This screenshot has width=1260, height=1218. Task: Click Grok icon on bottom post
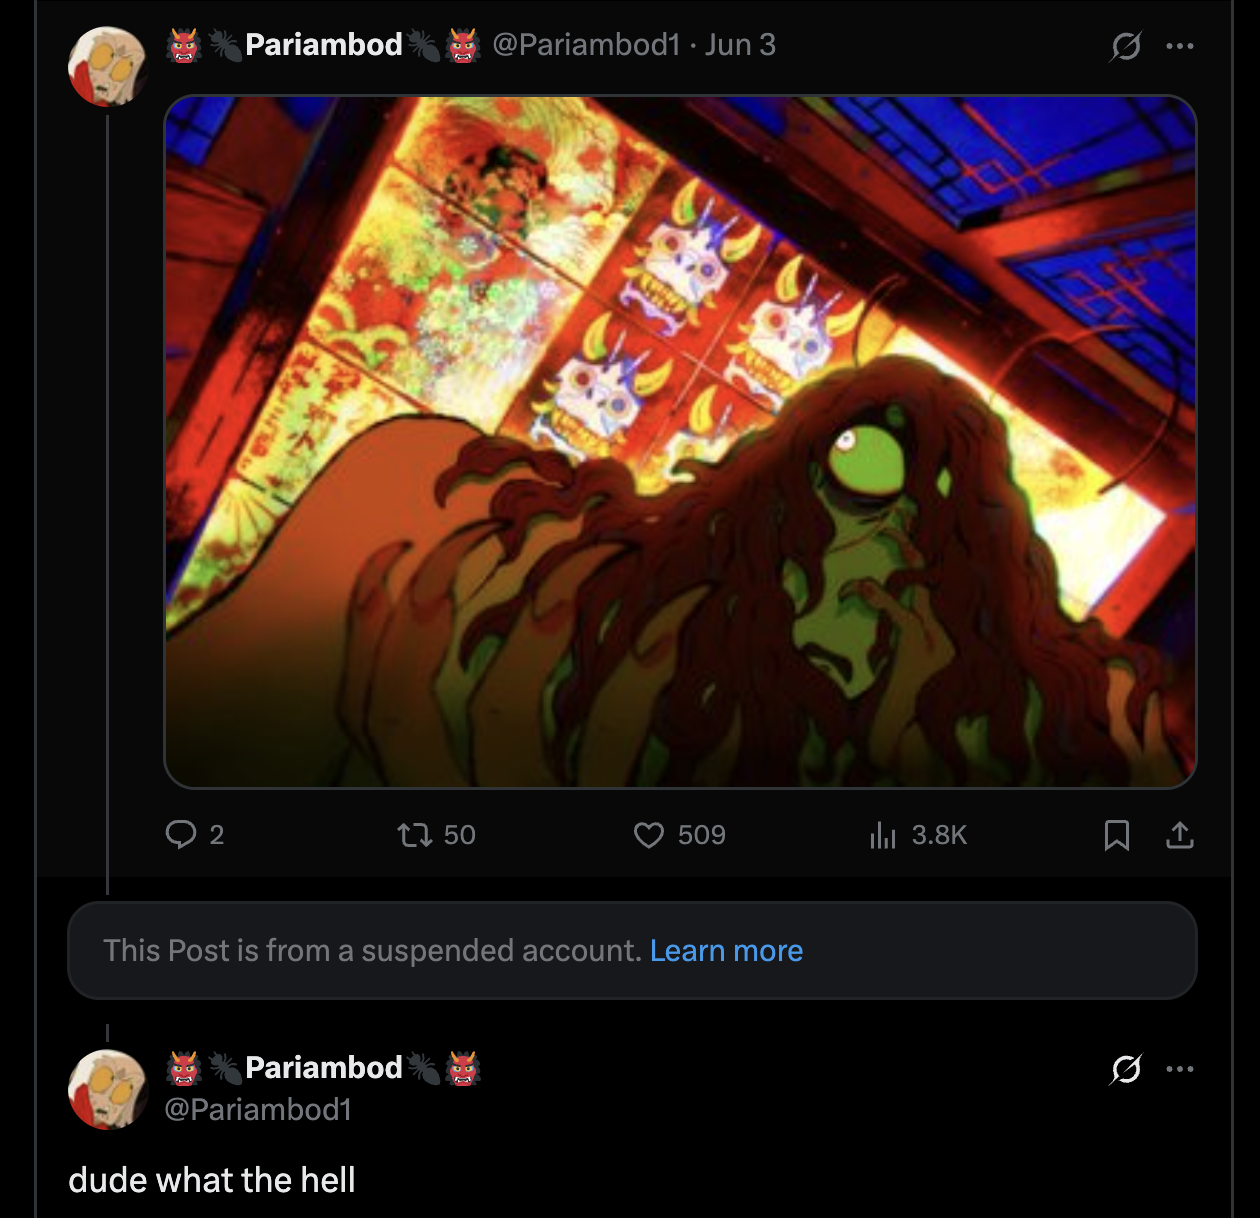(1126, 1069)
